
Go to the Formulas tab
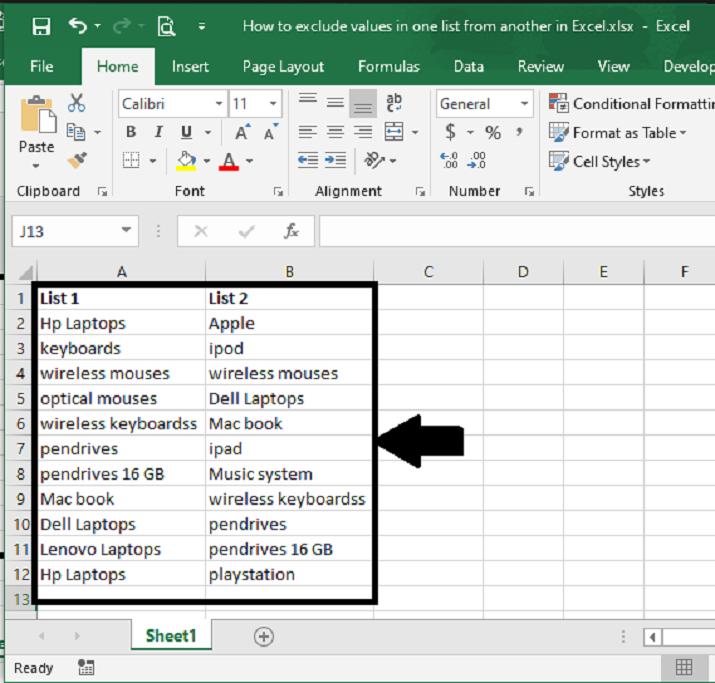coord(389,67)
